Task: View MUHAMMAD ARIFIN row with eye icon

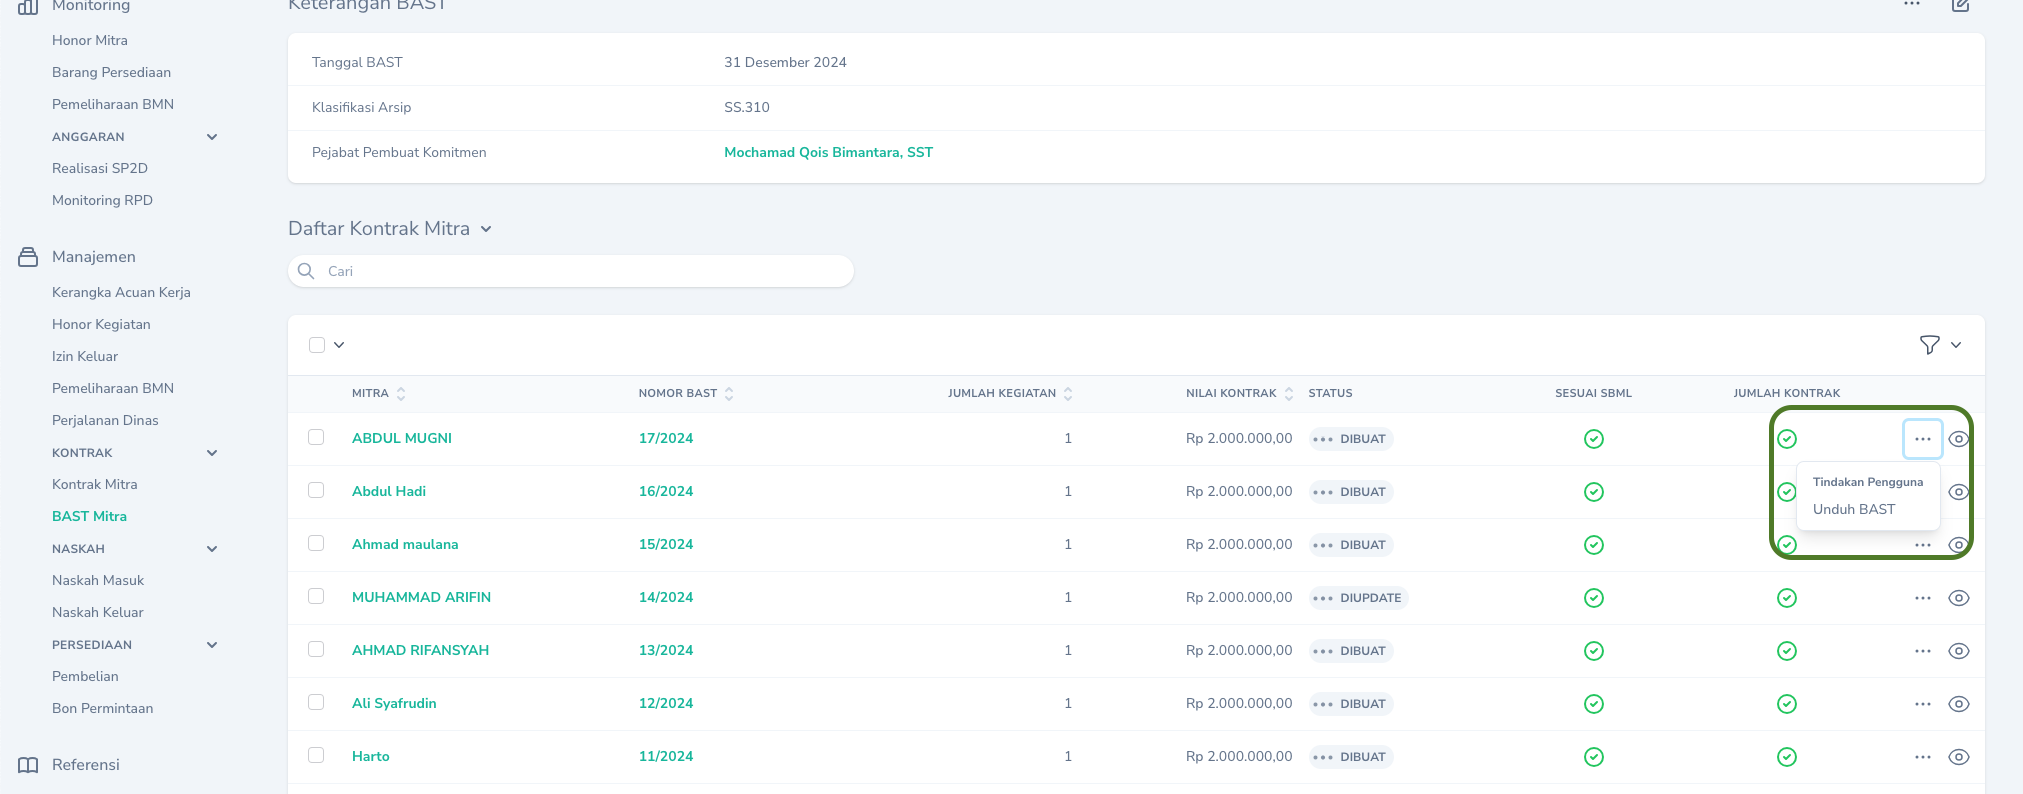Action: (1959, 598)
